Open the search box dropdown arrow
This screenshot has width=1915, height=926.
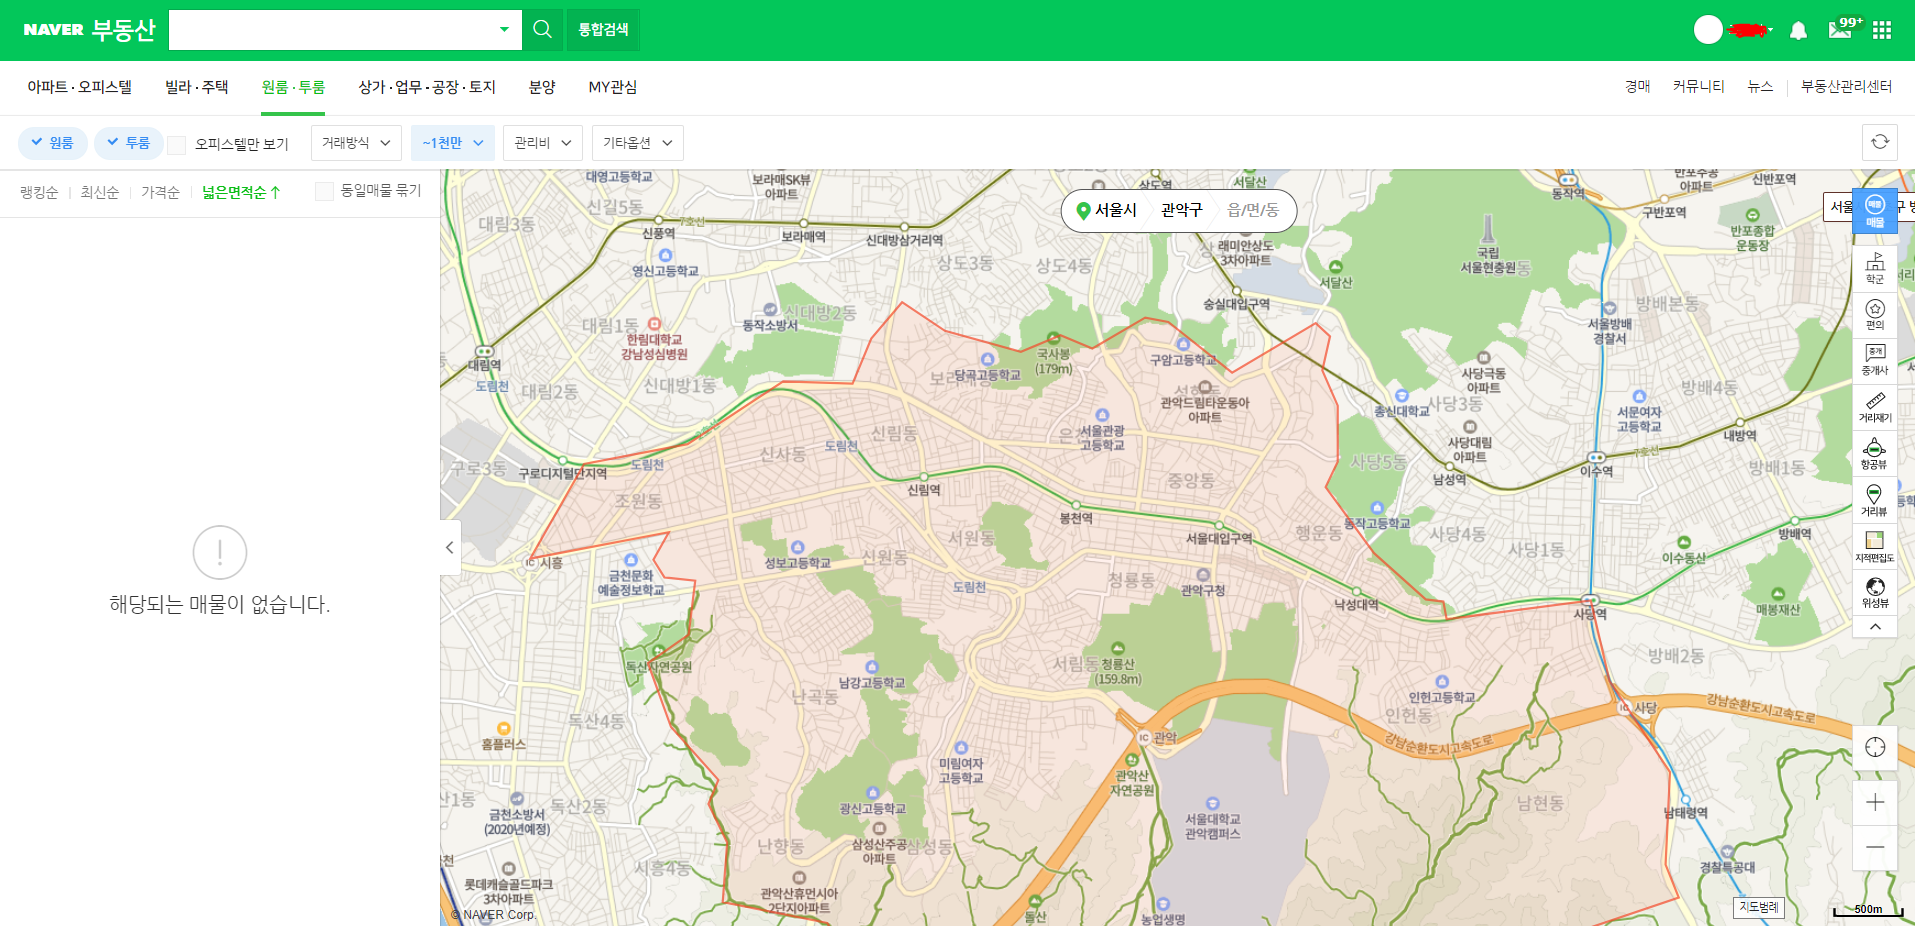(504, 30)
